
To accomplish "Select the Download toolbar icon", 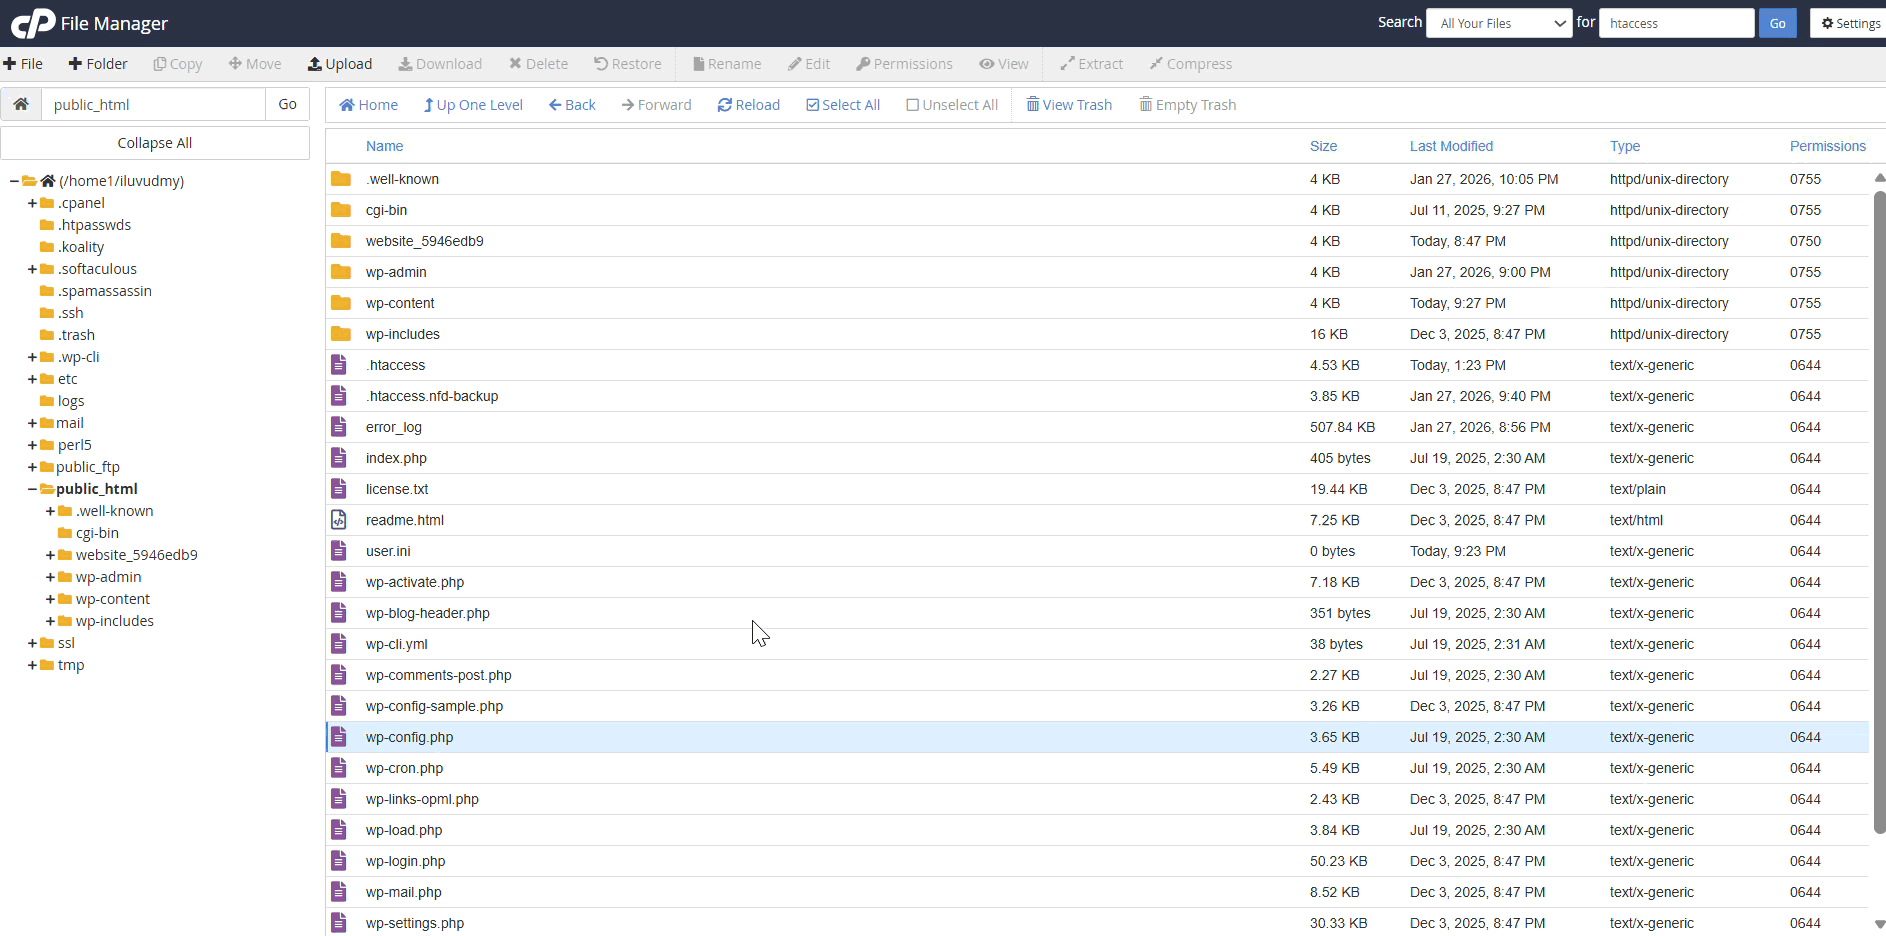I will 440,63.
